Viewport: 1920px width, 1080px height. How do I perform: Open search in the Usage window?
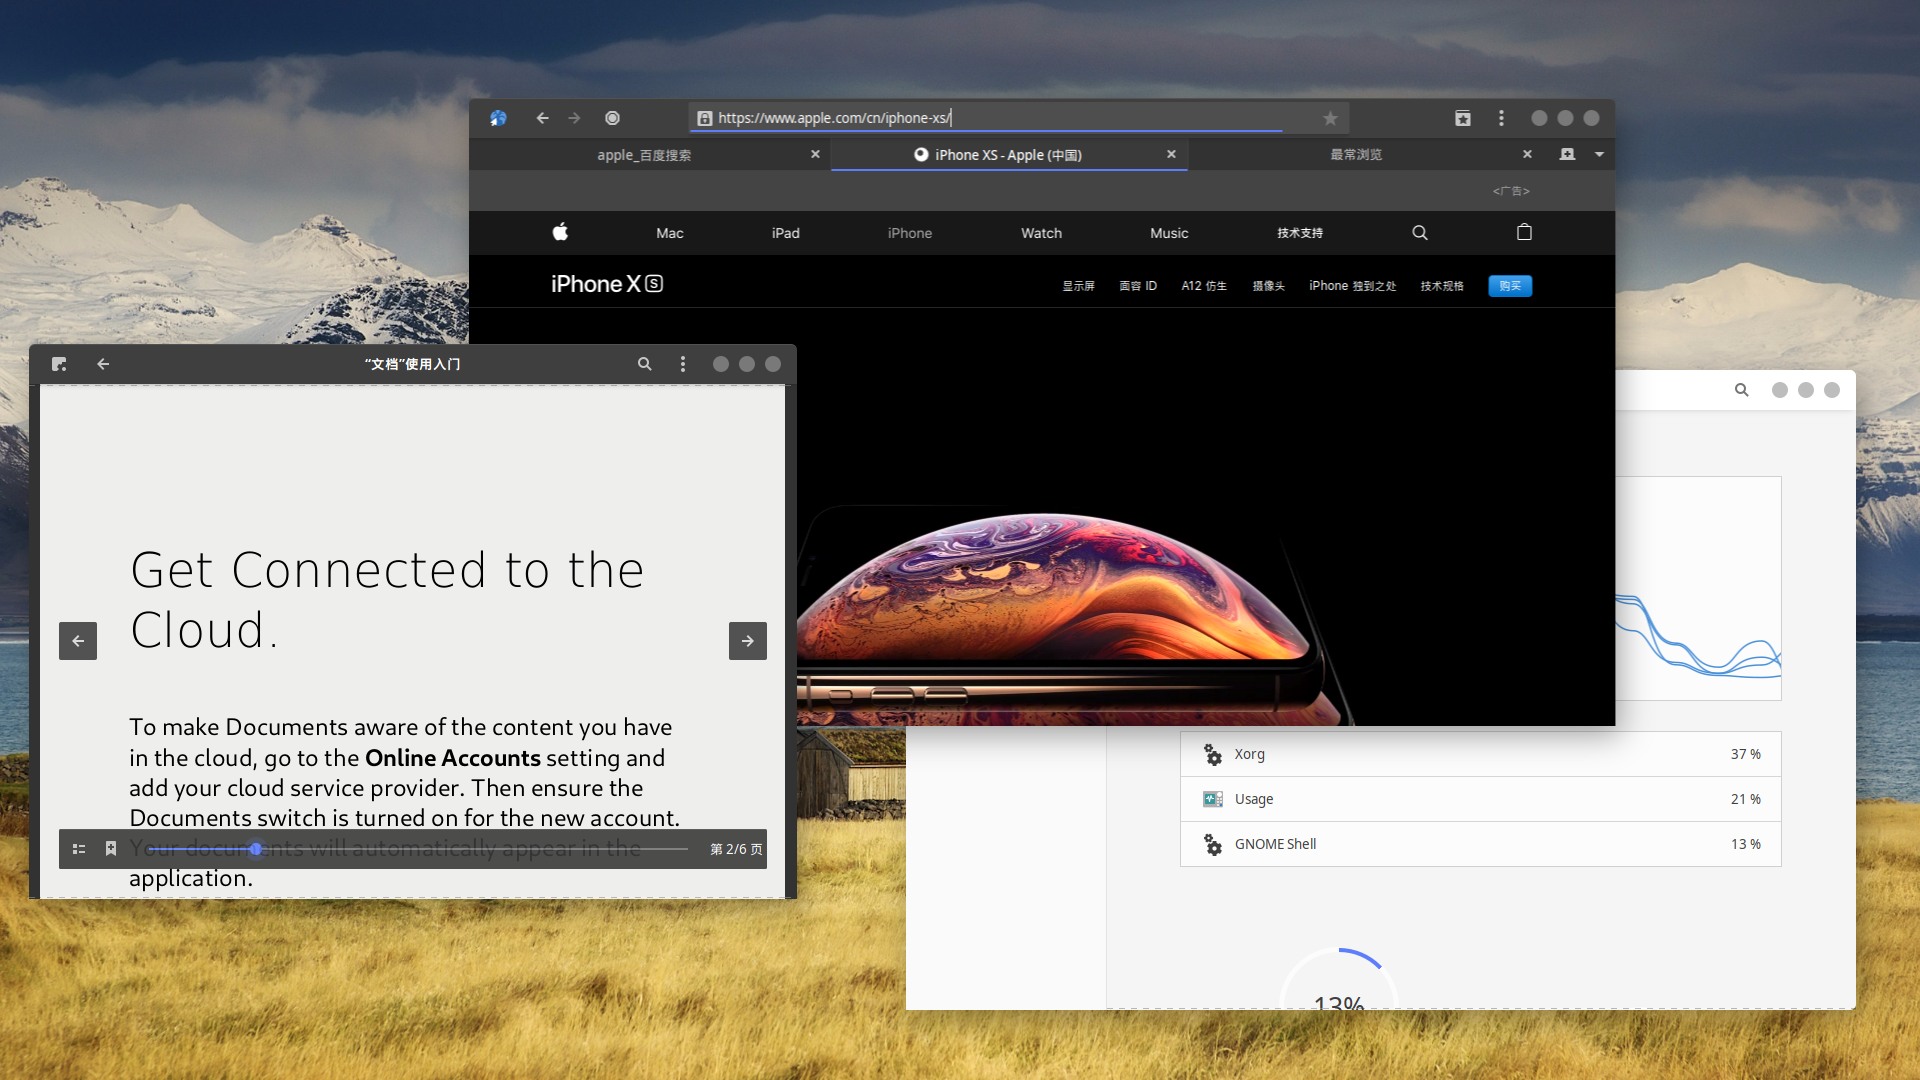tap(1741, 390)
